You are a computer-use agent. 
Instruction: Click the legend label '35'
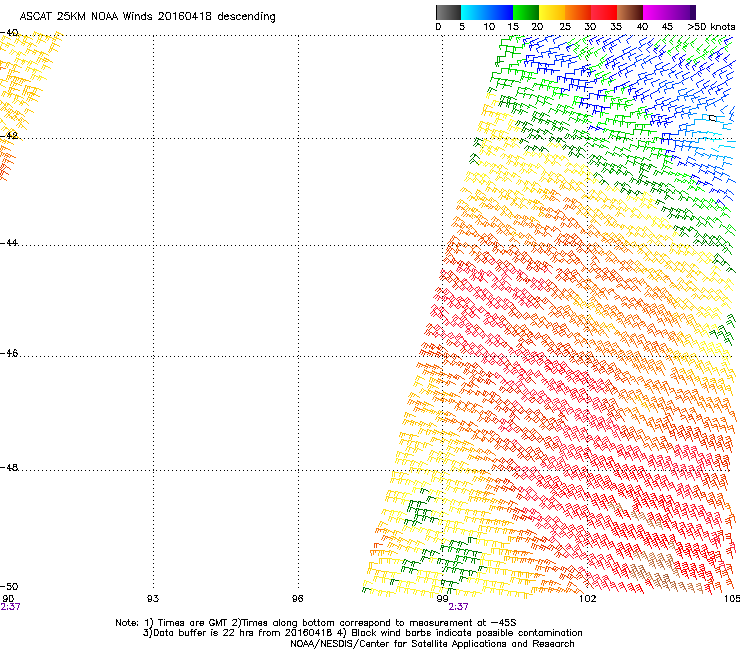[616, 27]
